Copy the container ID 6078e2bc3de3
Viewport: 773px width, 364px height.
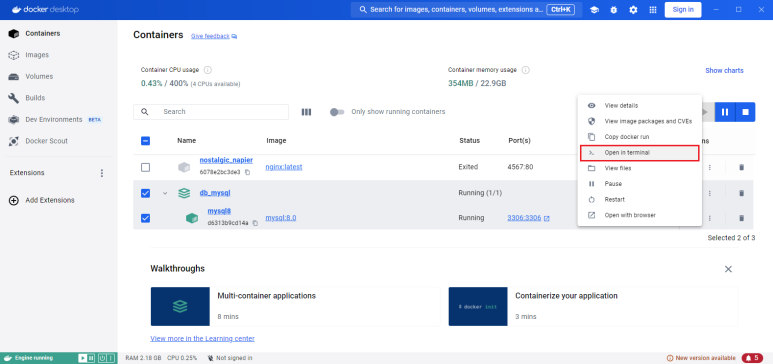coord(247,173)
